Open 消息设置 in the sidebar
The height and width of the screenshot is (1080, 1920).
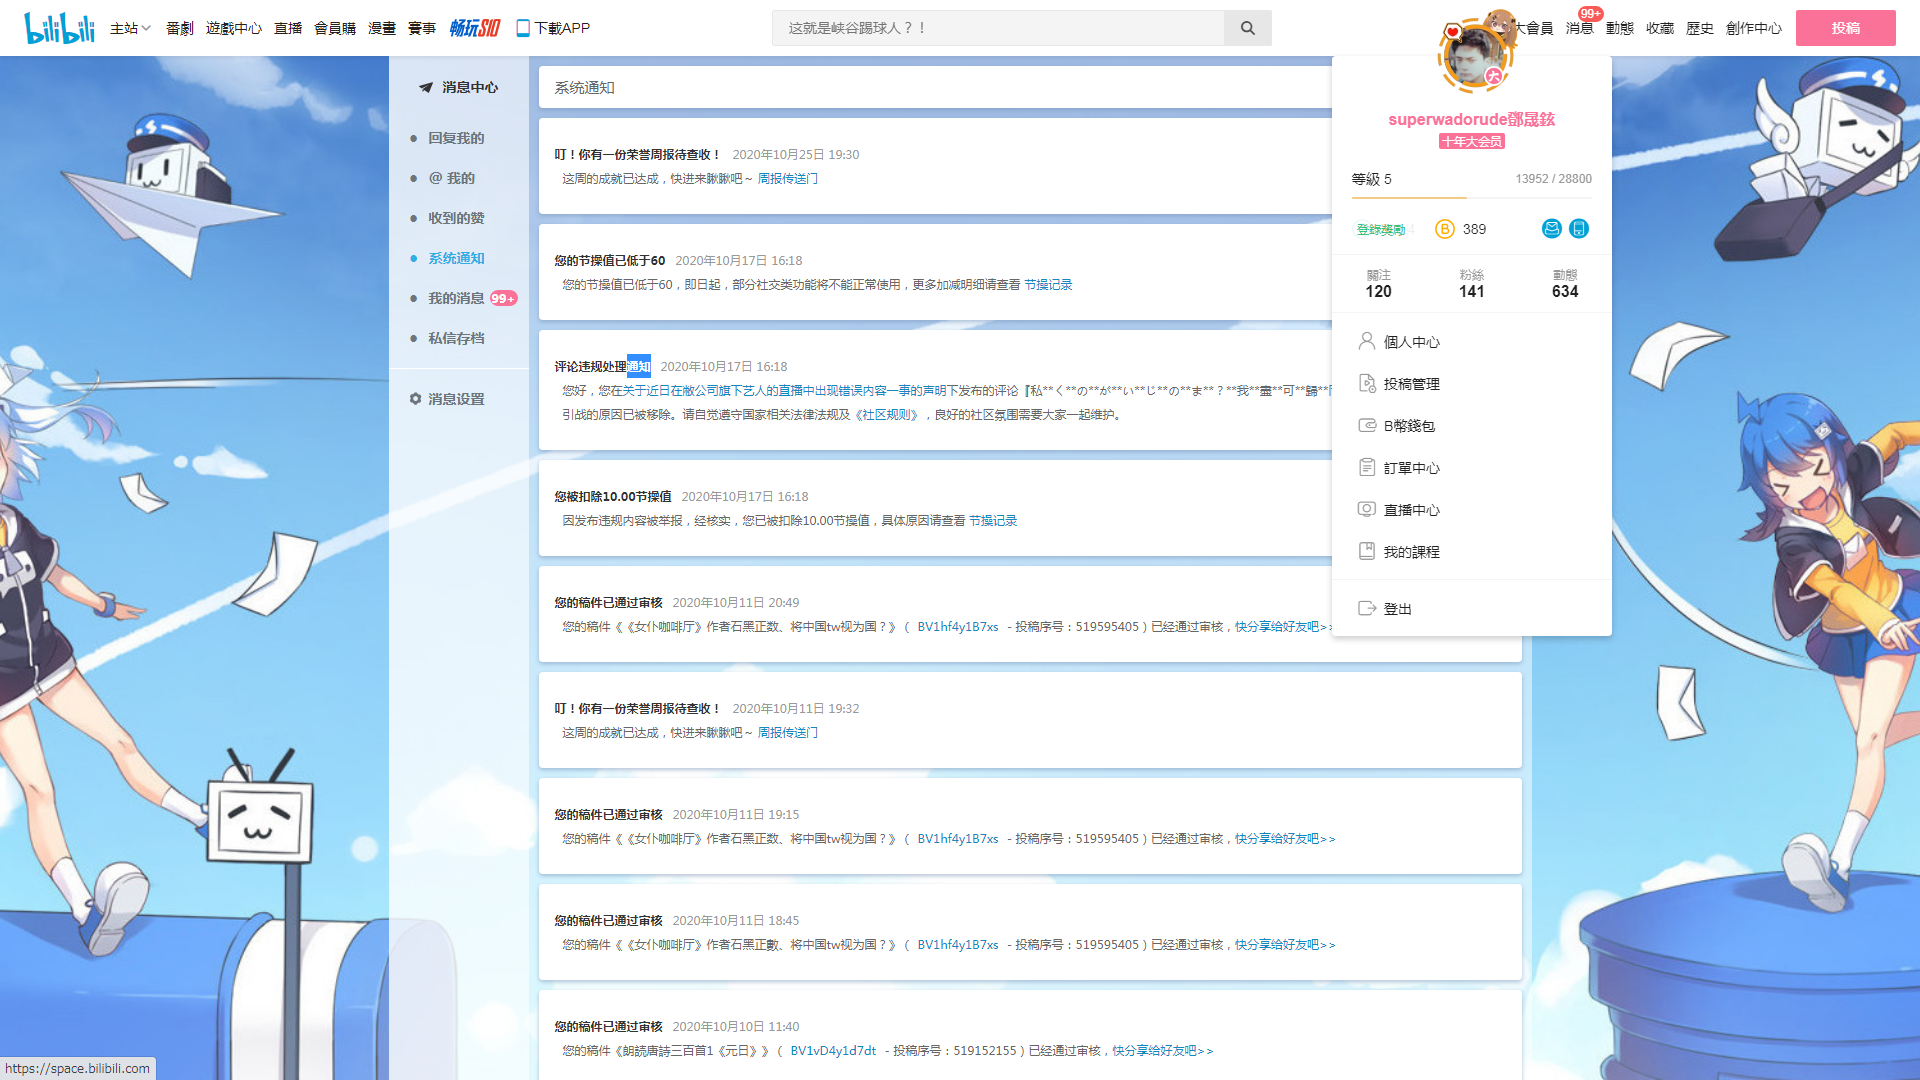[x=456, y=398]
